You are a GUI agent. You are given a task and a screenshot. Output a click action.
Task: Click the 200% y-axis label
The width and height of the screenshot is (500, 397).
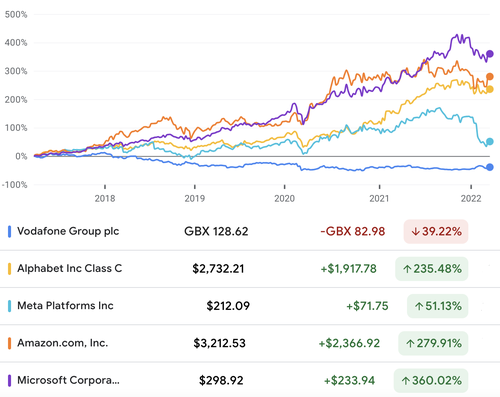pyautogui.click(x=16, y=99)
